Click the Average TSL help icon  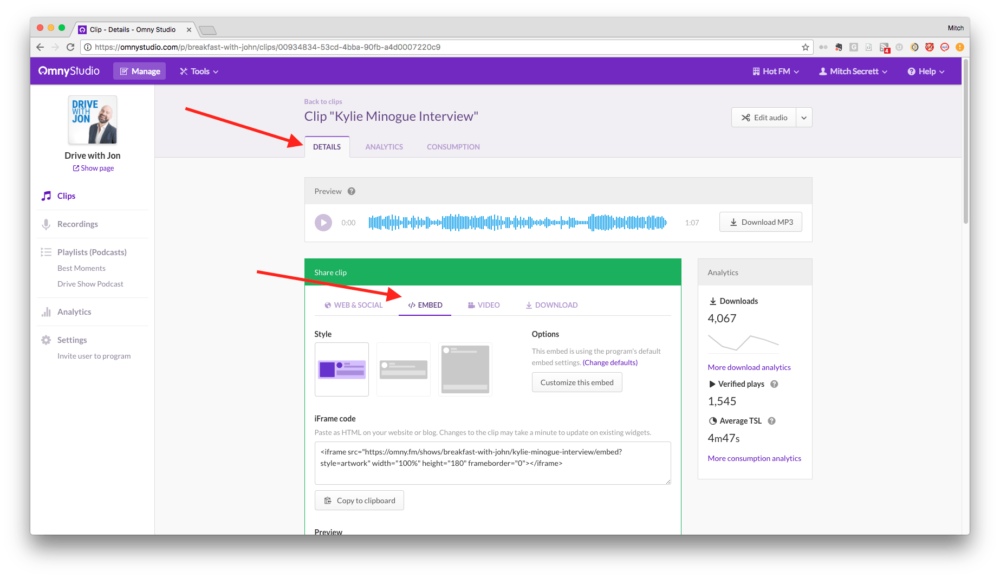pos(772,421)
